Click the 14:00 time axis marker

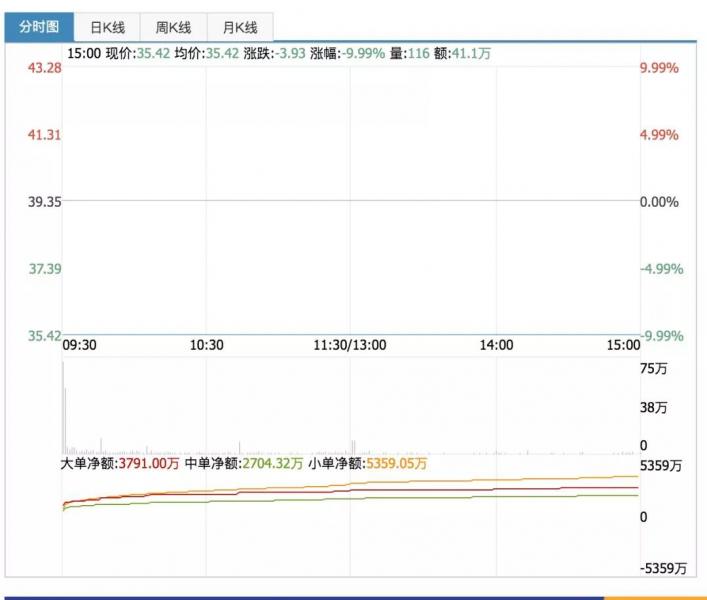497,345
